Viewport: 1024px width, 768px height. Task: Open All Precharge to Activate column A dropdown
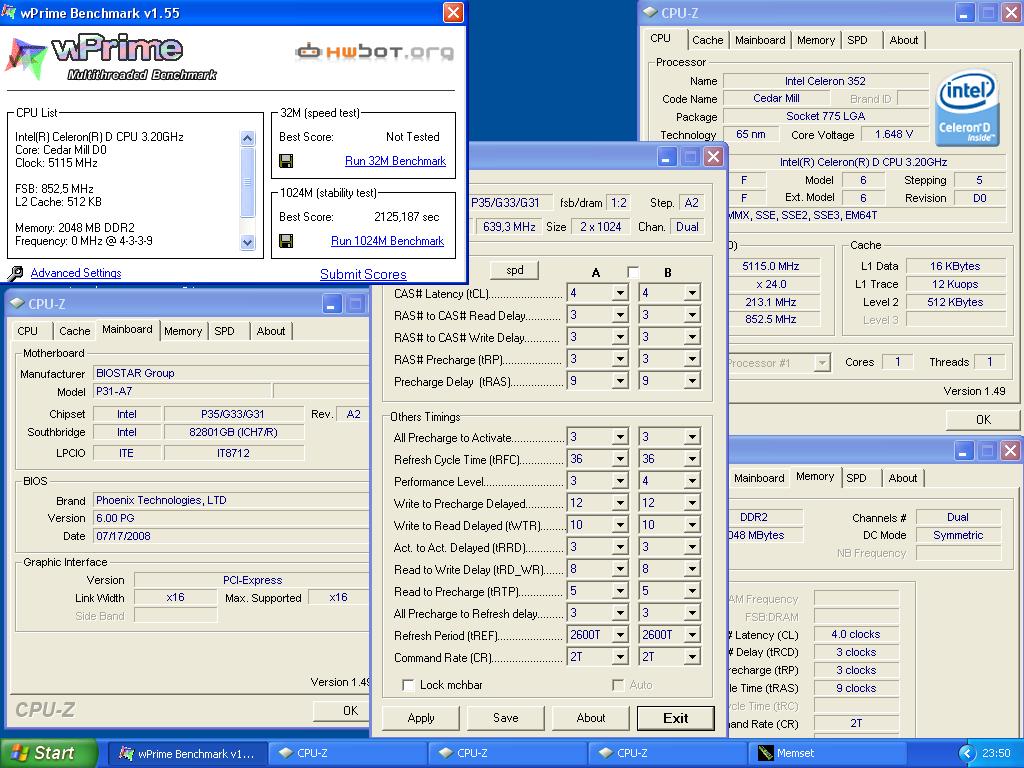[620, 437]
